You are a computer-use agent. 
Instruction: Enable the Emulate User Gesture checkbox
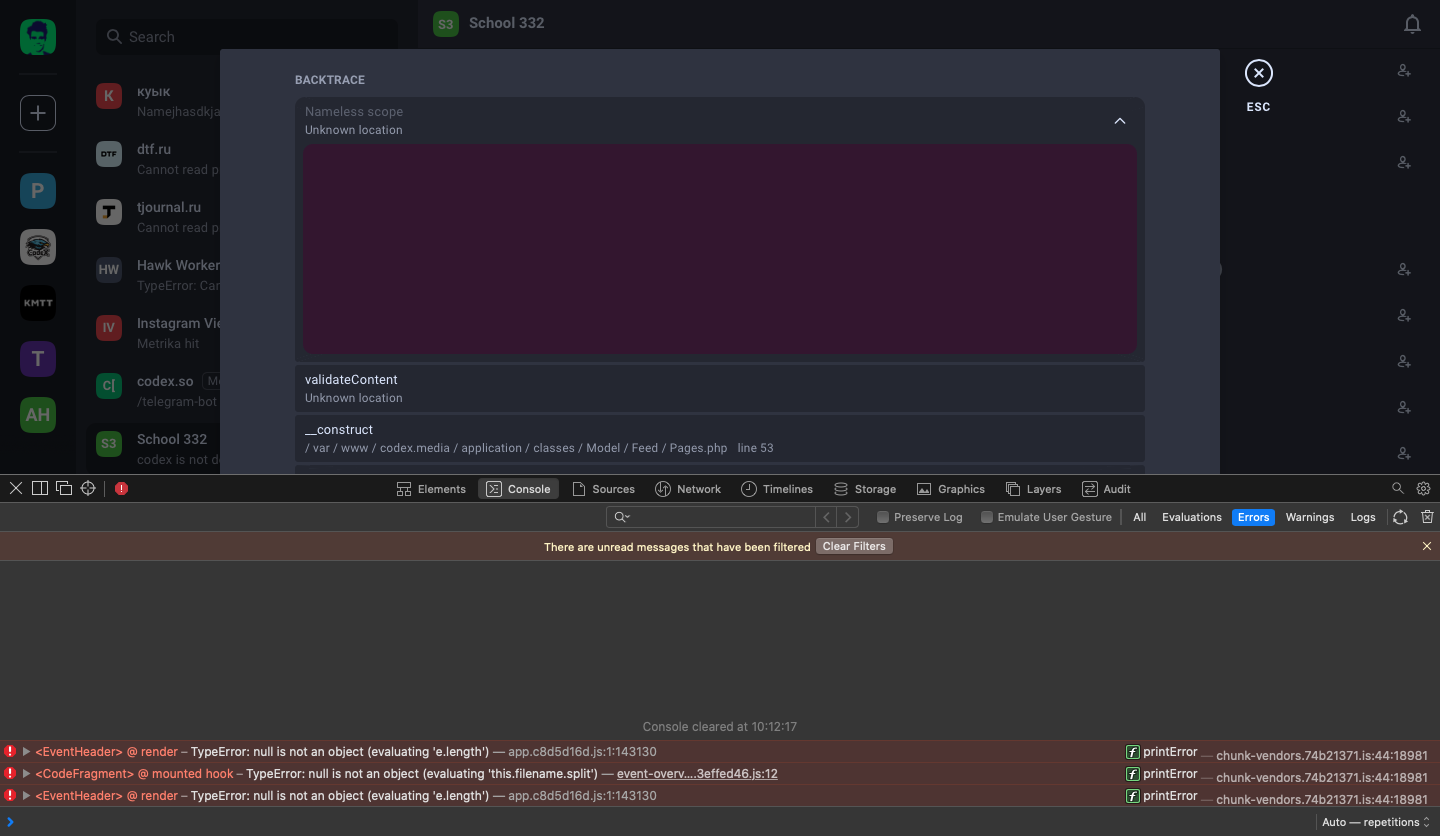pos(987,517)
